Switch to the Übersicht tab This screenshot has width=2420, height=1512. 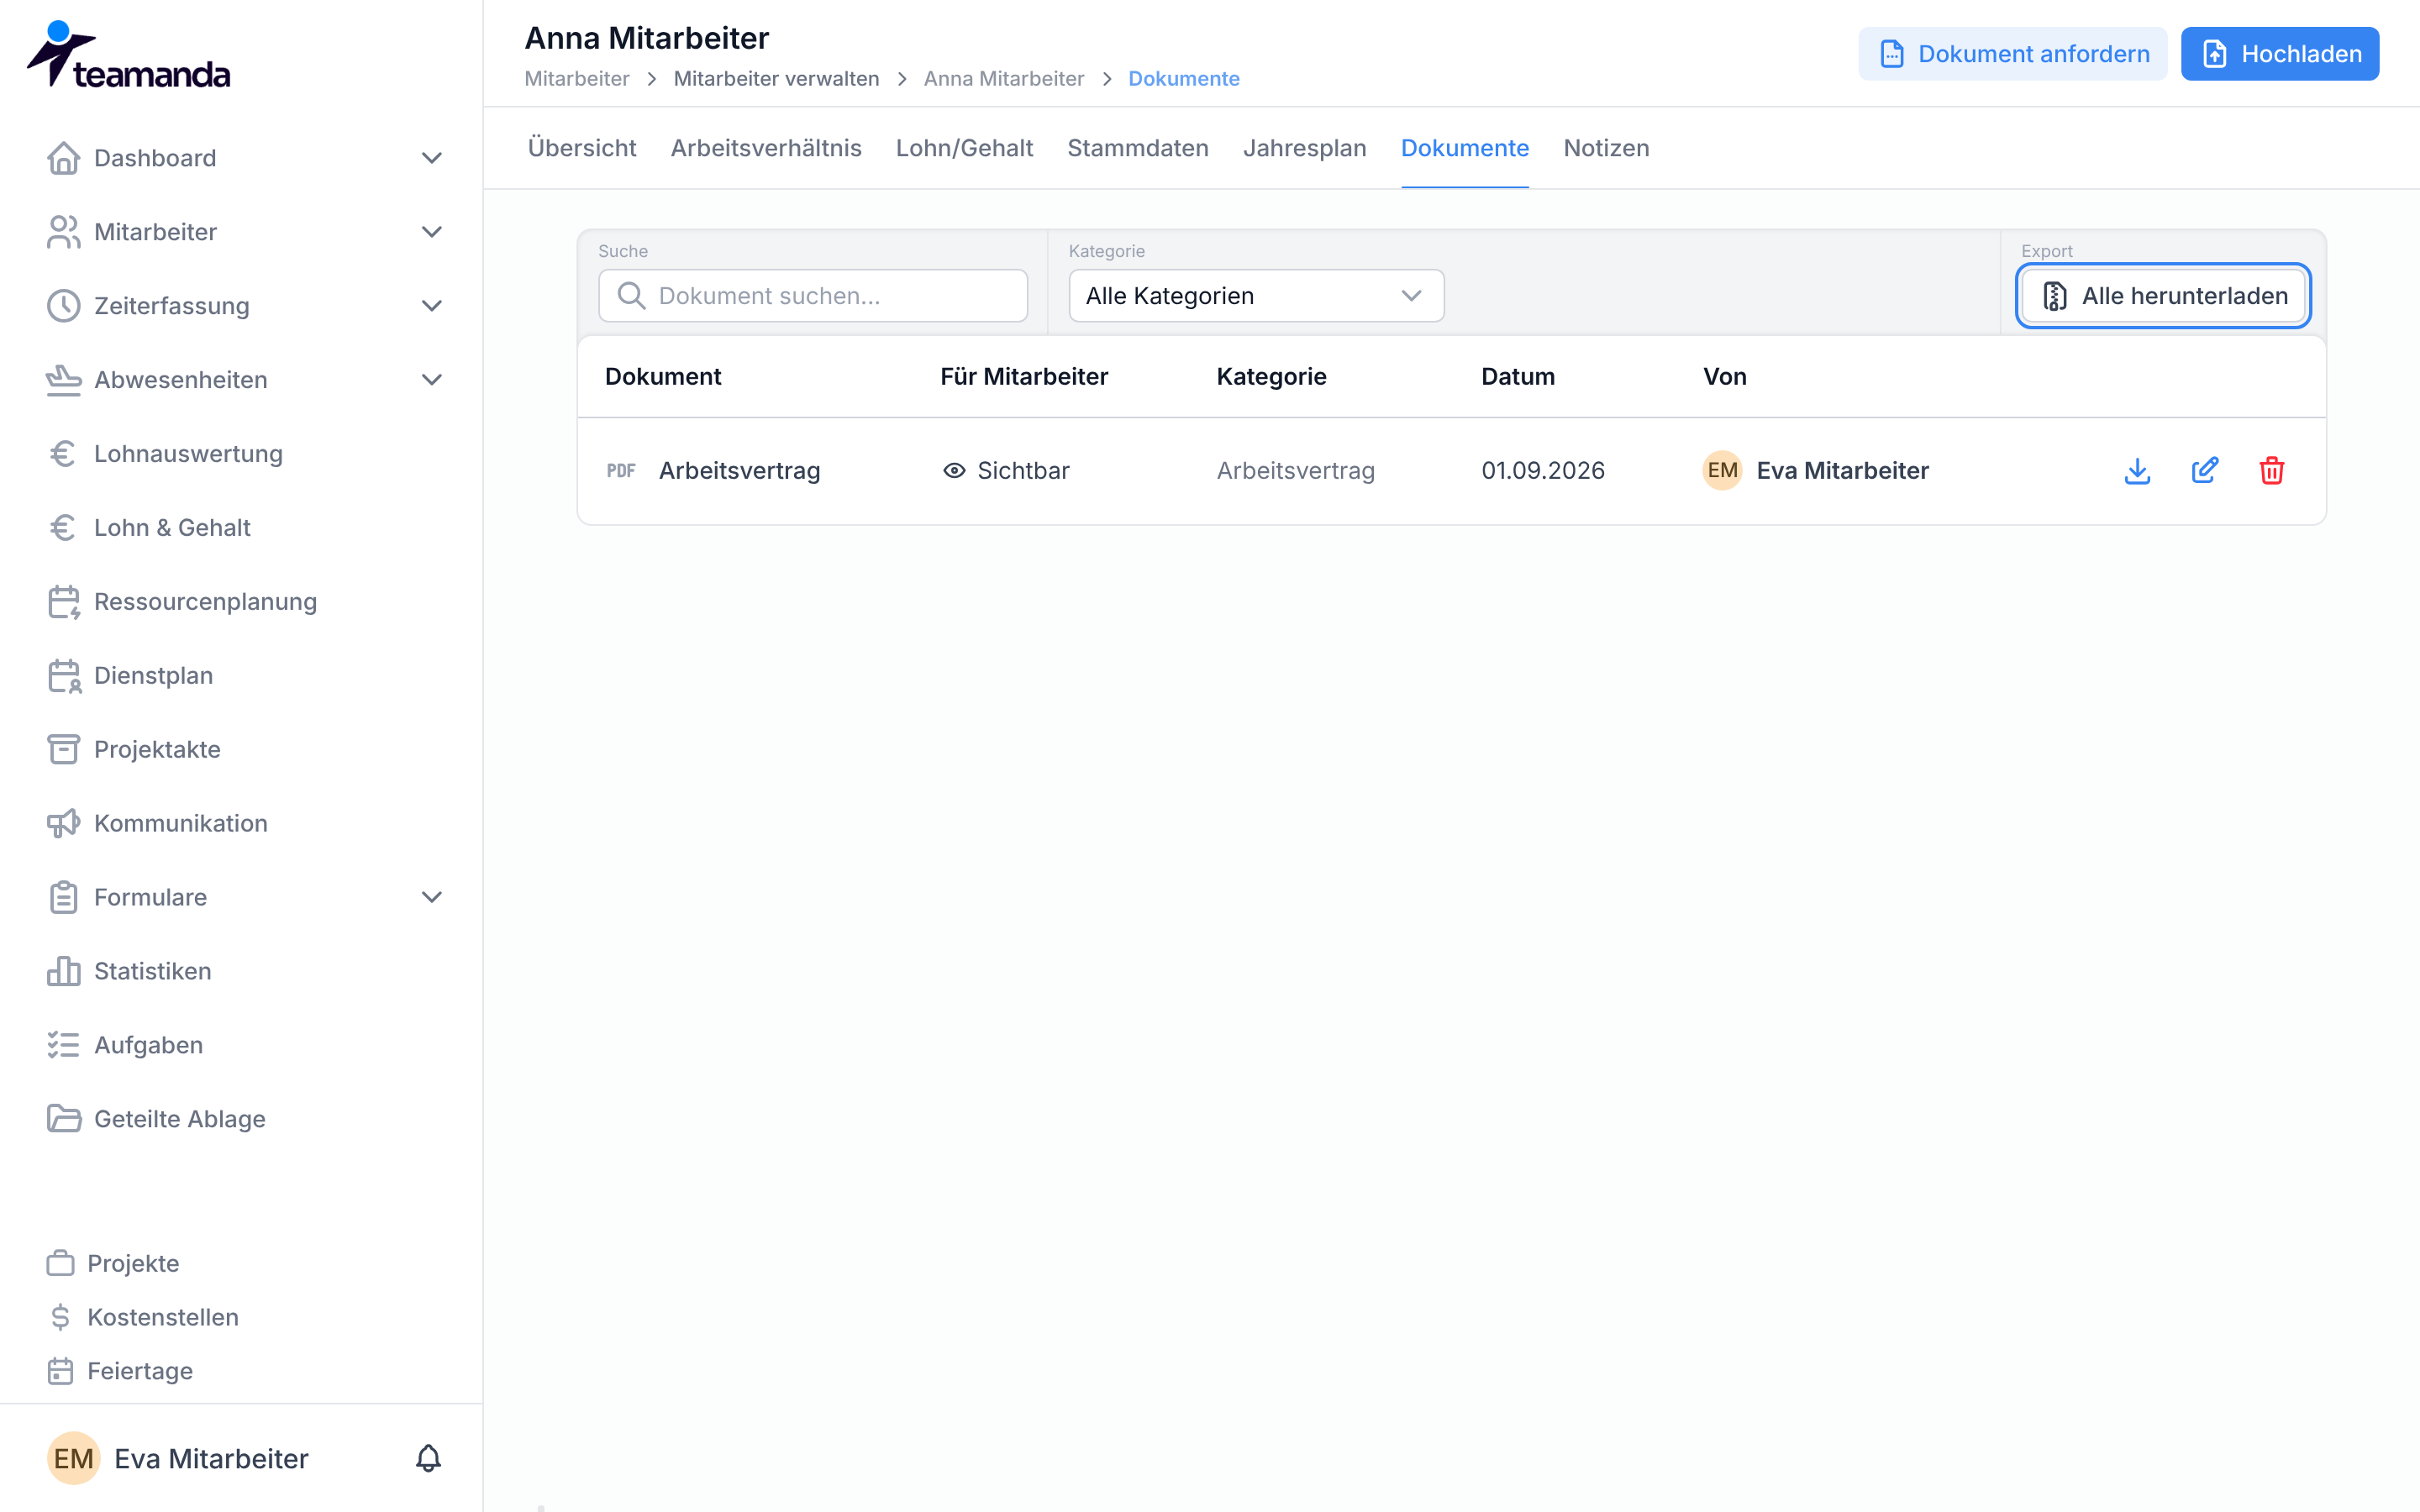(582, 148)
